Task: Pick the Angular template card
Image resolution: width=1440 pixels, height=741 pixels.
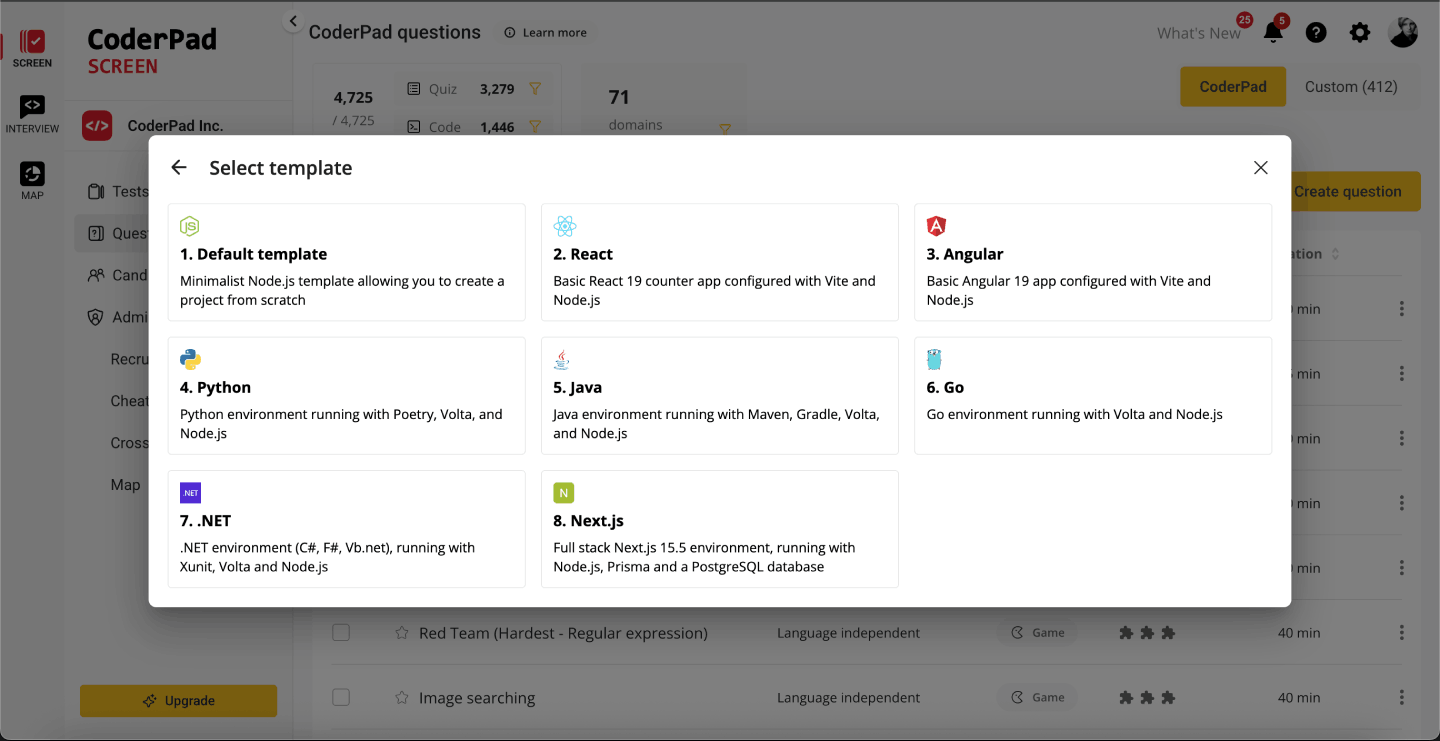Action: (x=1092, y=262)
